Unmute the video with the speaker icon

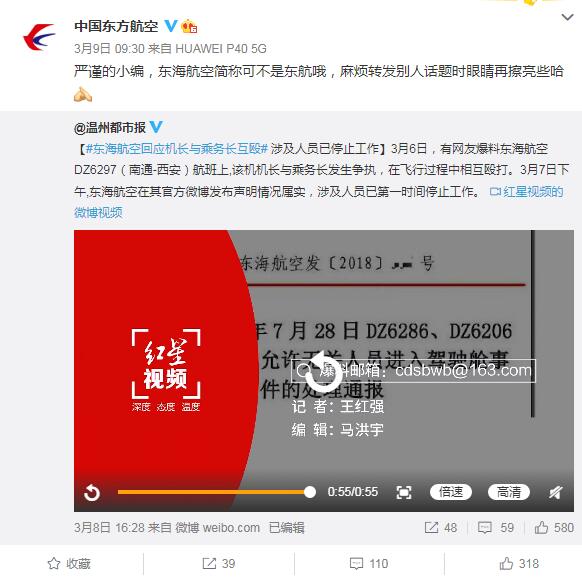(x=556, y=493)
